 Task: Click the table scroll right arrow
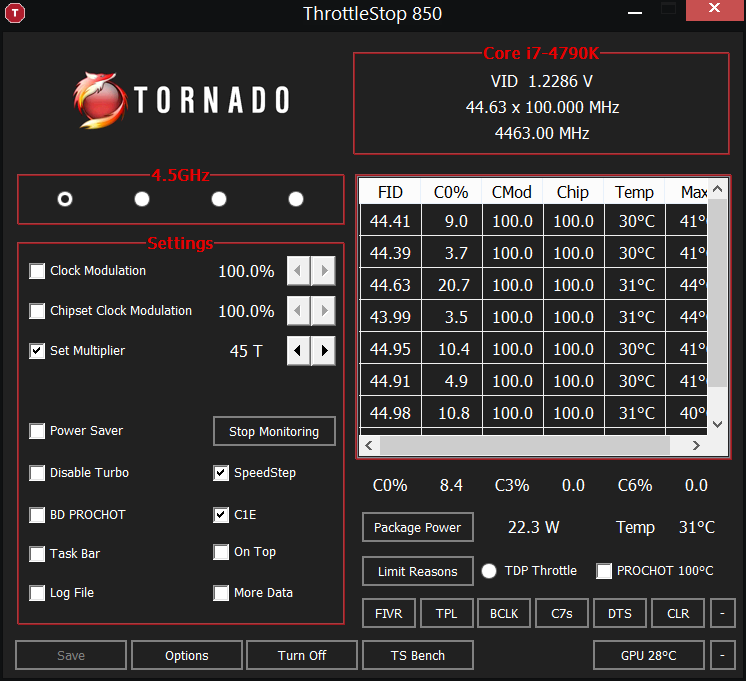pos(696,445)
